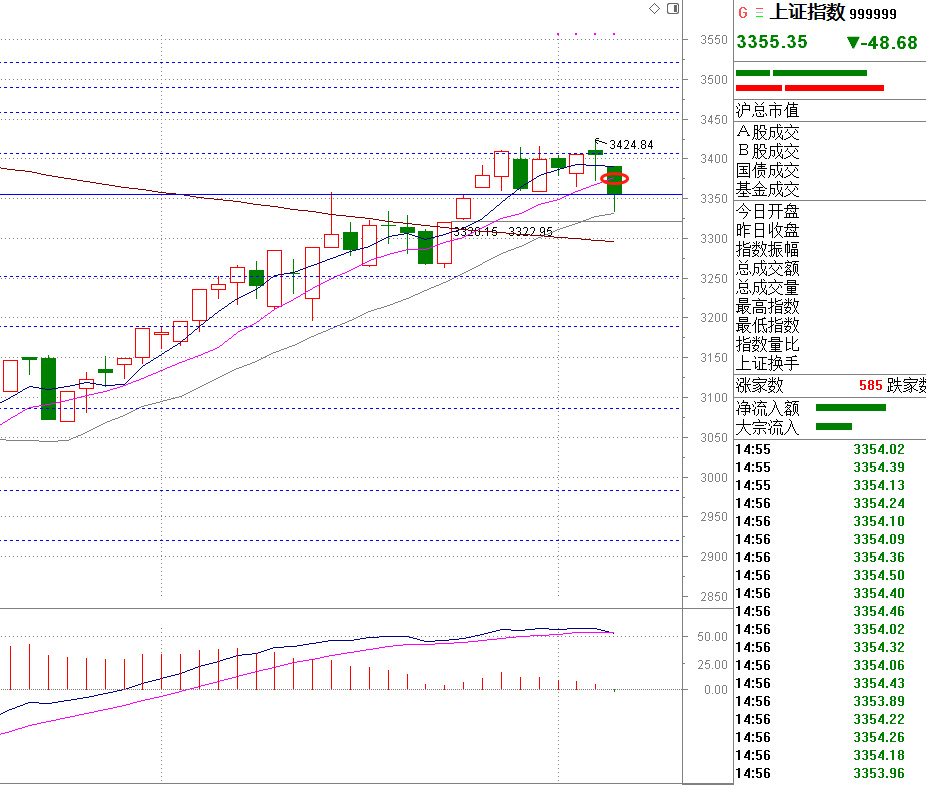This screenshot has height=785, width=926.
Task: Click the rising count value 585
Action: tap(870, 386)
